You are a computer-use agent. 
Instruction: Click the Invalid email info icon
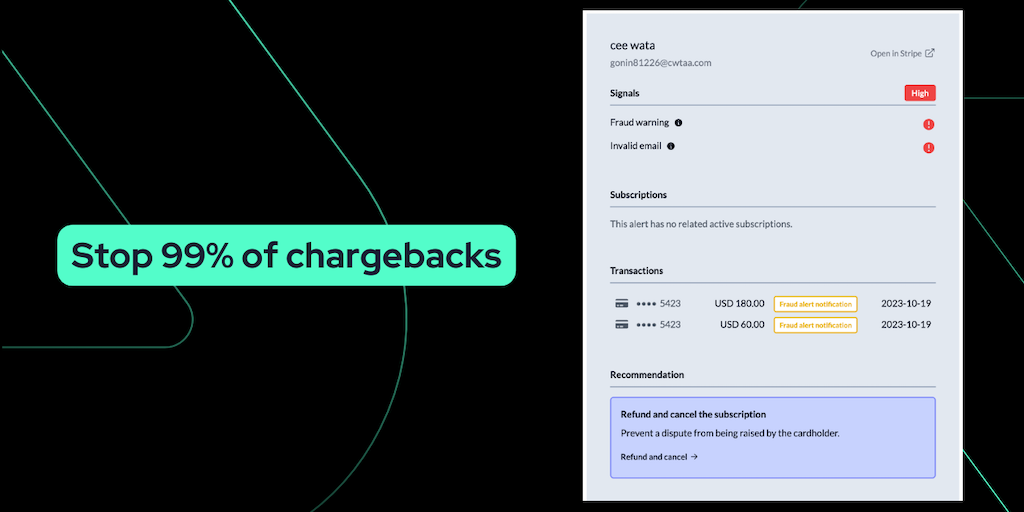click(671, 146)
